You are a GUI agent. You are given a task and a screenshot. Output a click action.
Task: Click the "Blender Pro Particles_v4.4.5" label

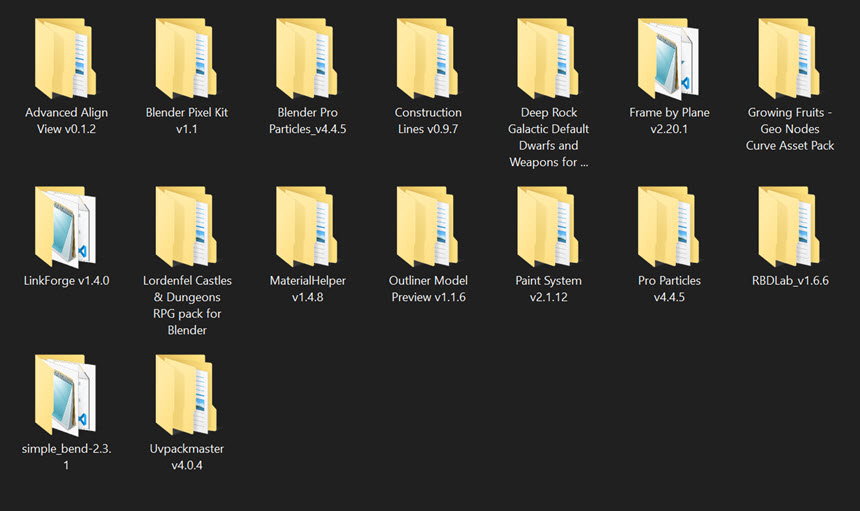click(x=307, y=121)
